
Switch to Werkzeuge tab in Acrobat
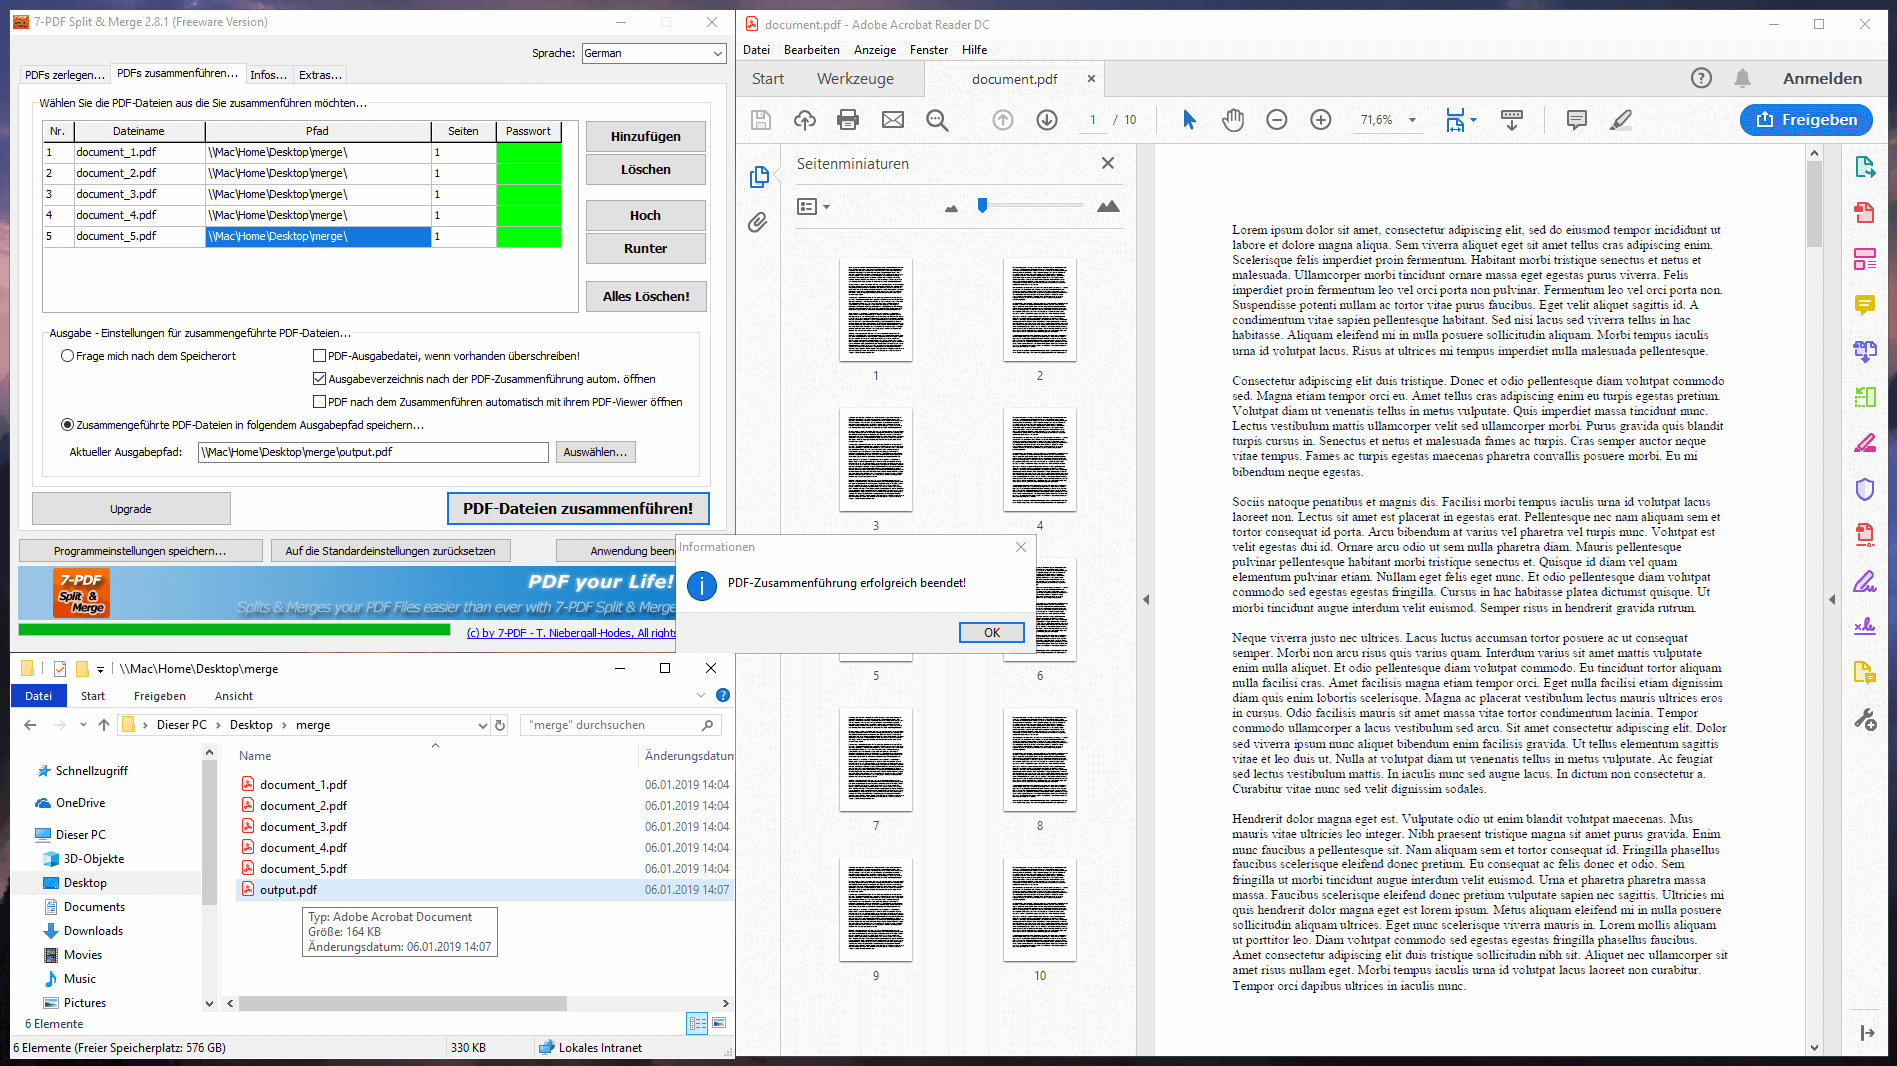[855, 79]
